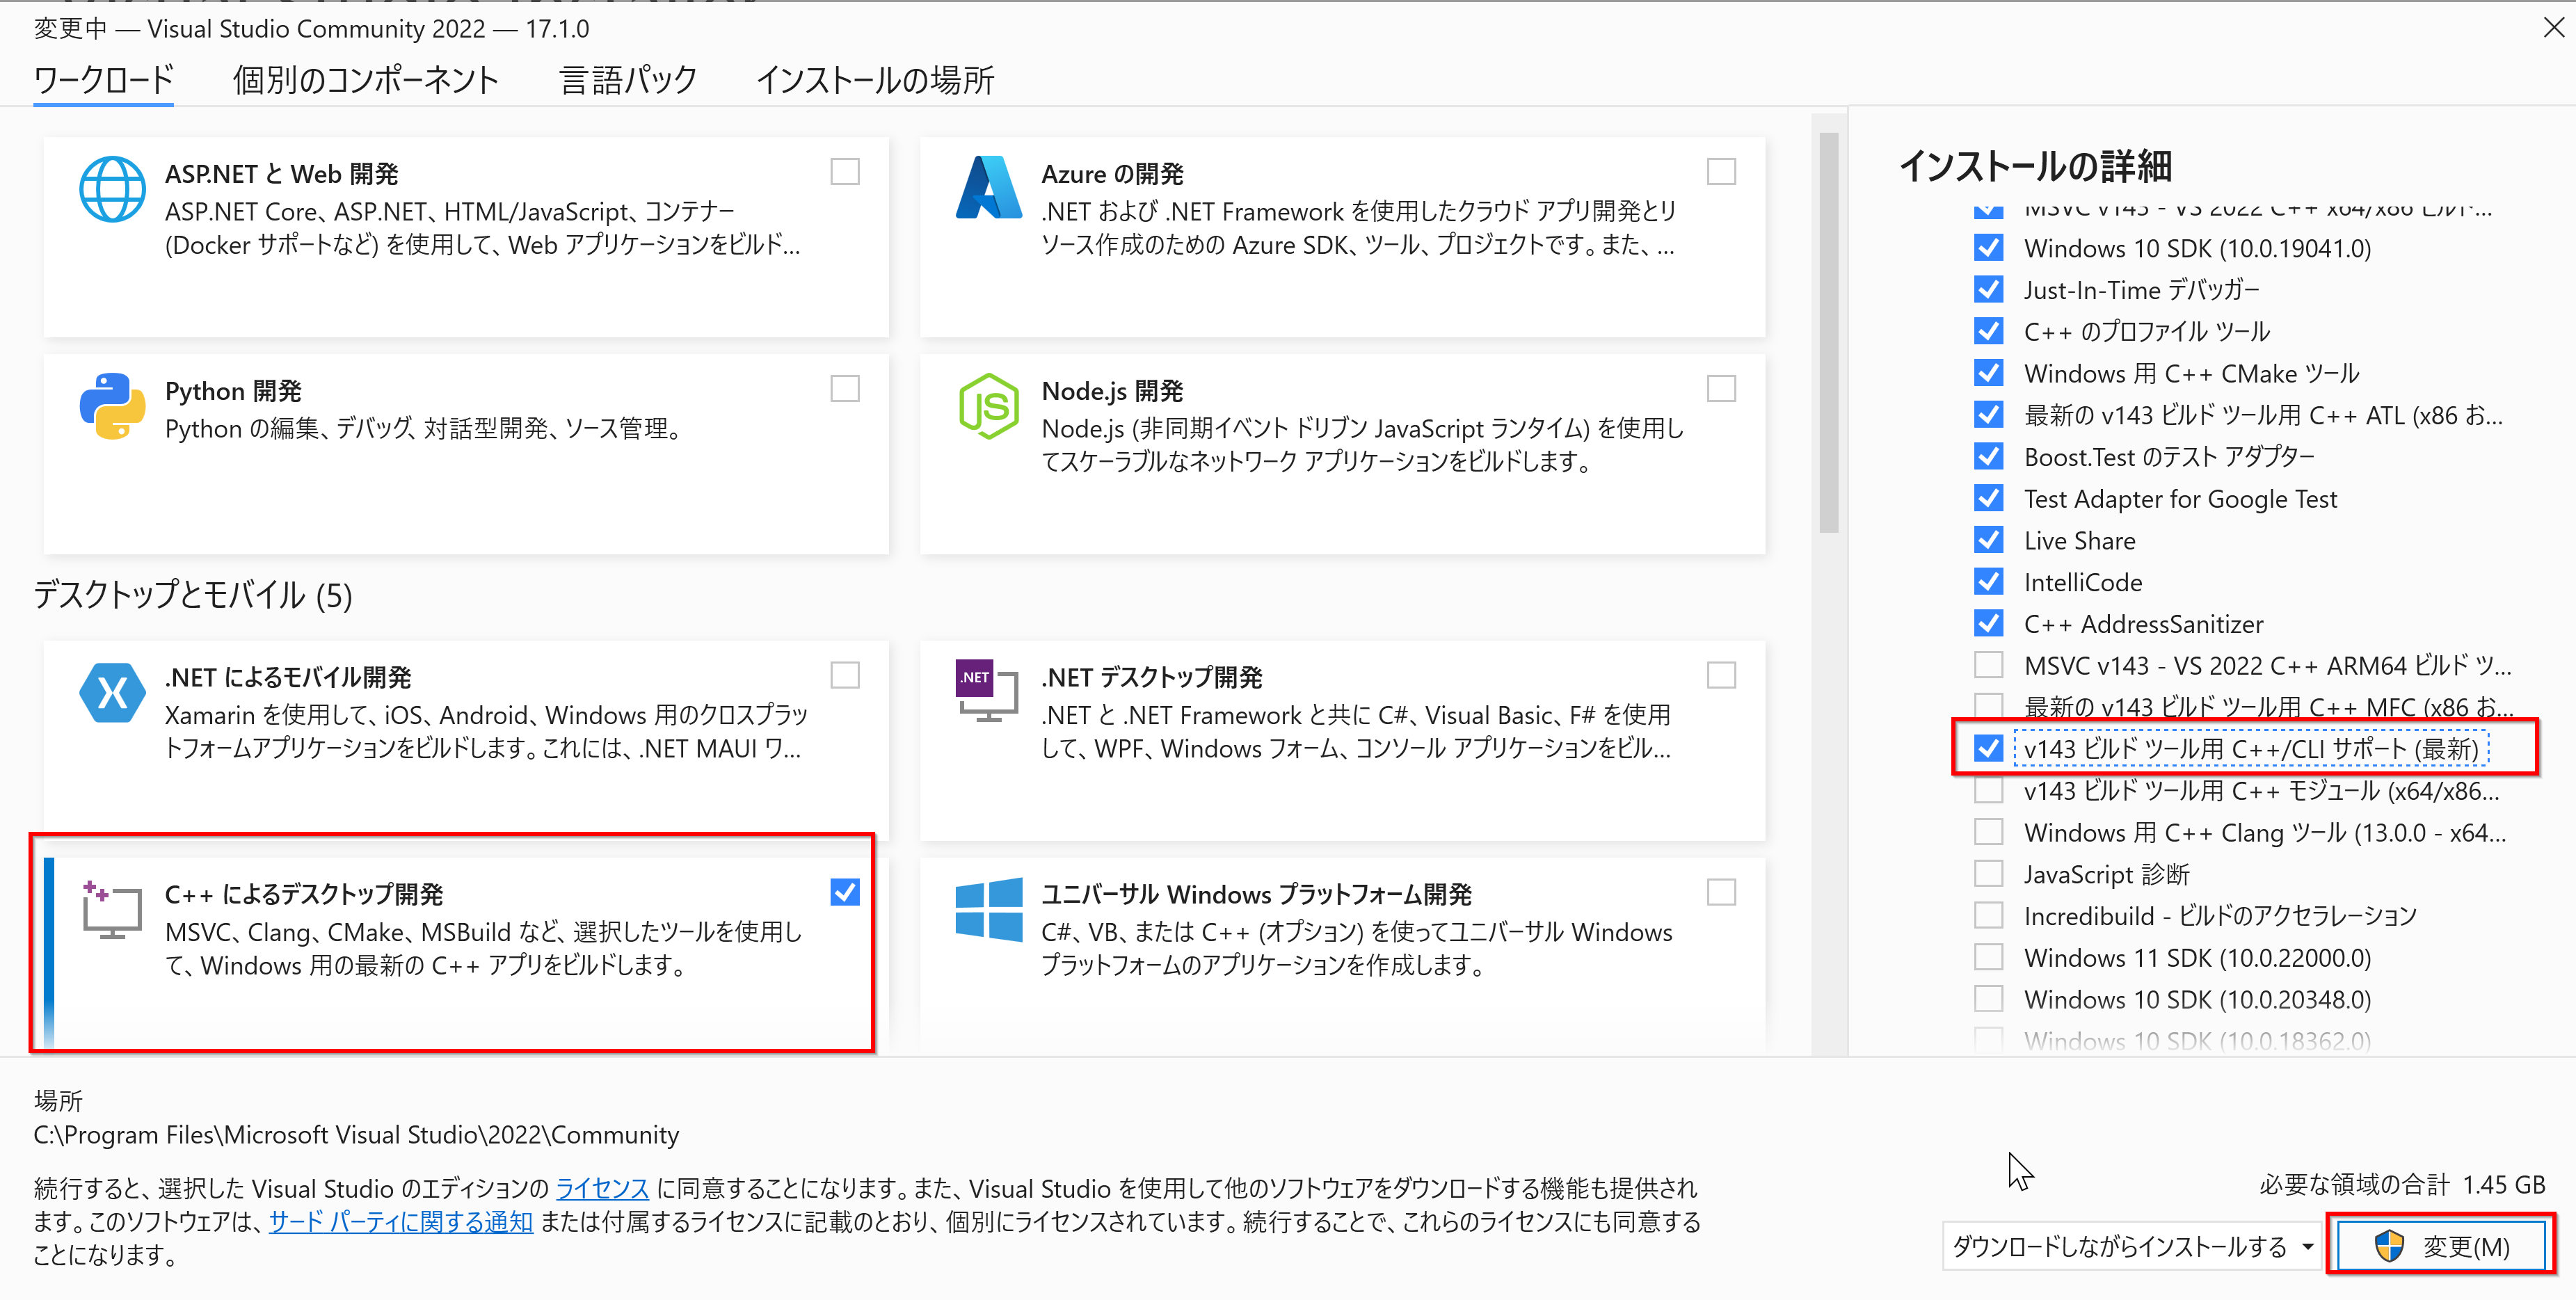Image resolution: width=2576 pixels, height=1300 pixels.
Task: Check Windows 11 SDK (10.0.22000.0) checkbox
Action: pos(1989,957)
